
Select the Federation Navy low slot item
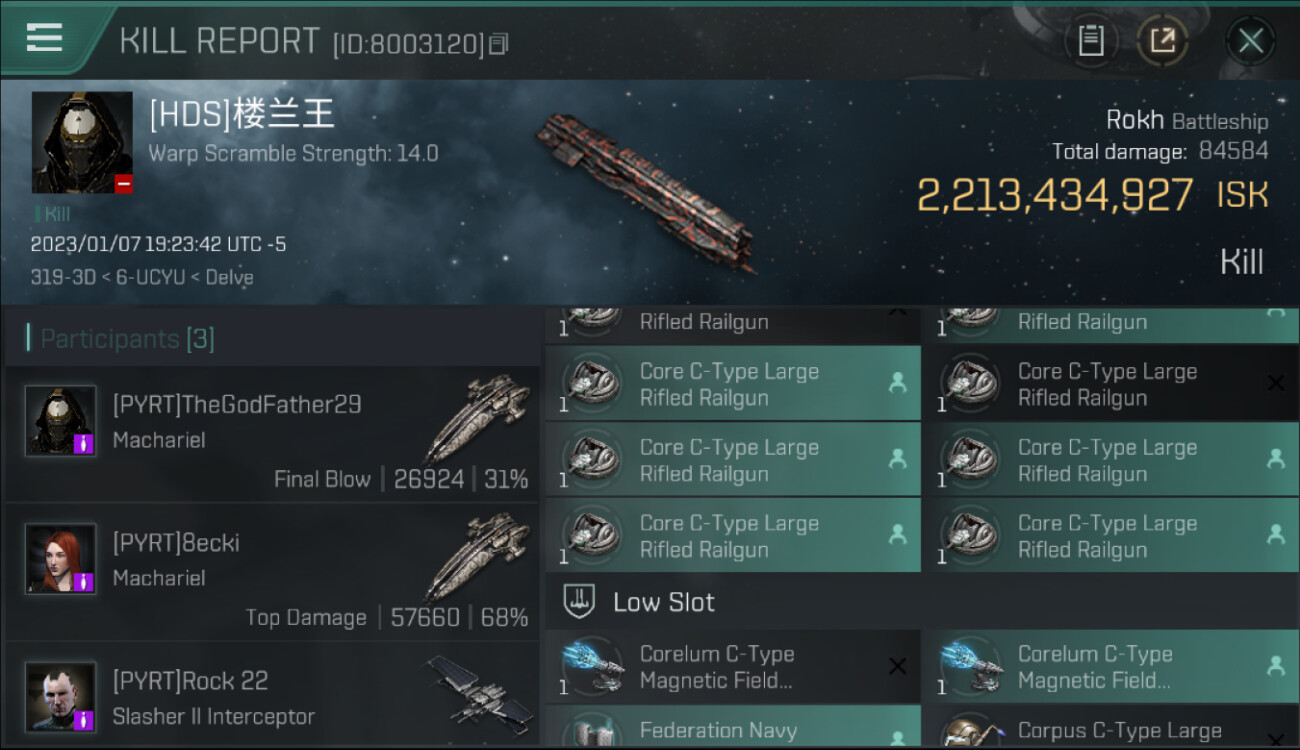733,726
